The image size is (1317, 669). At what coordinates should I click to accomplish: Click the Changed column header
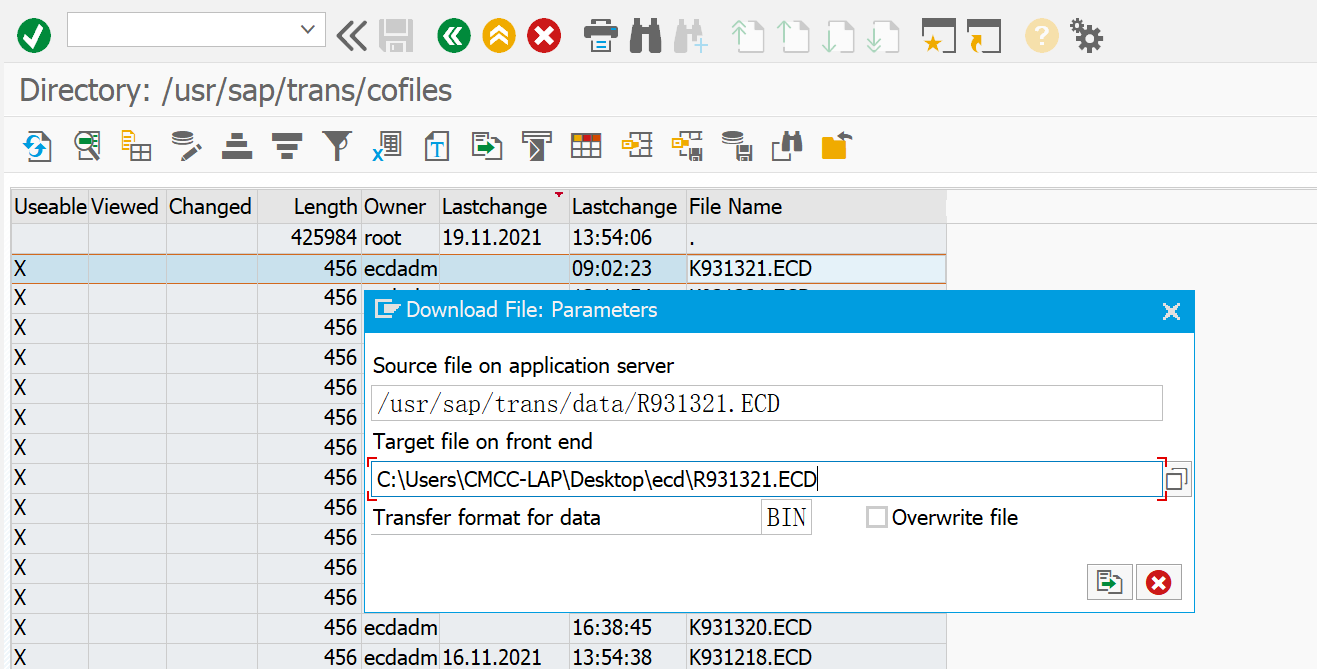(211, 207)
